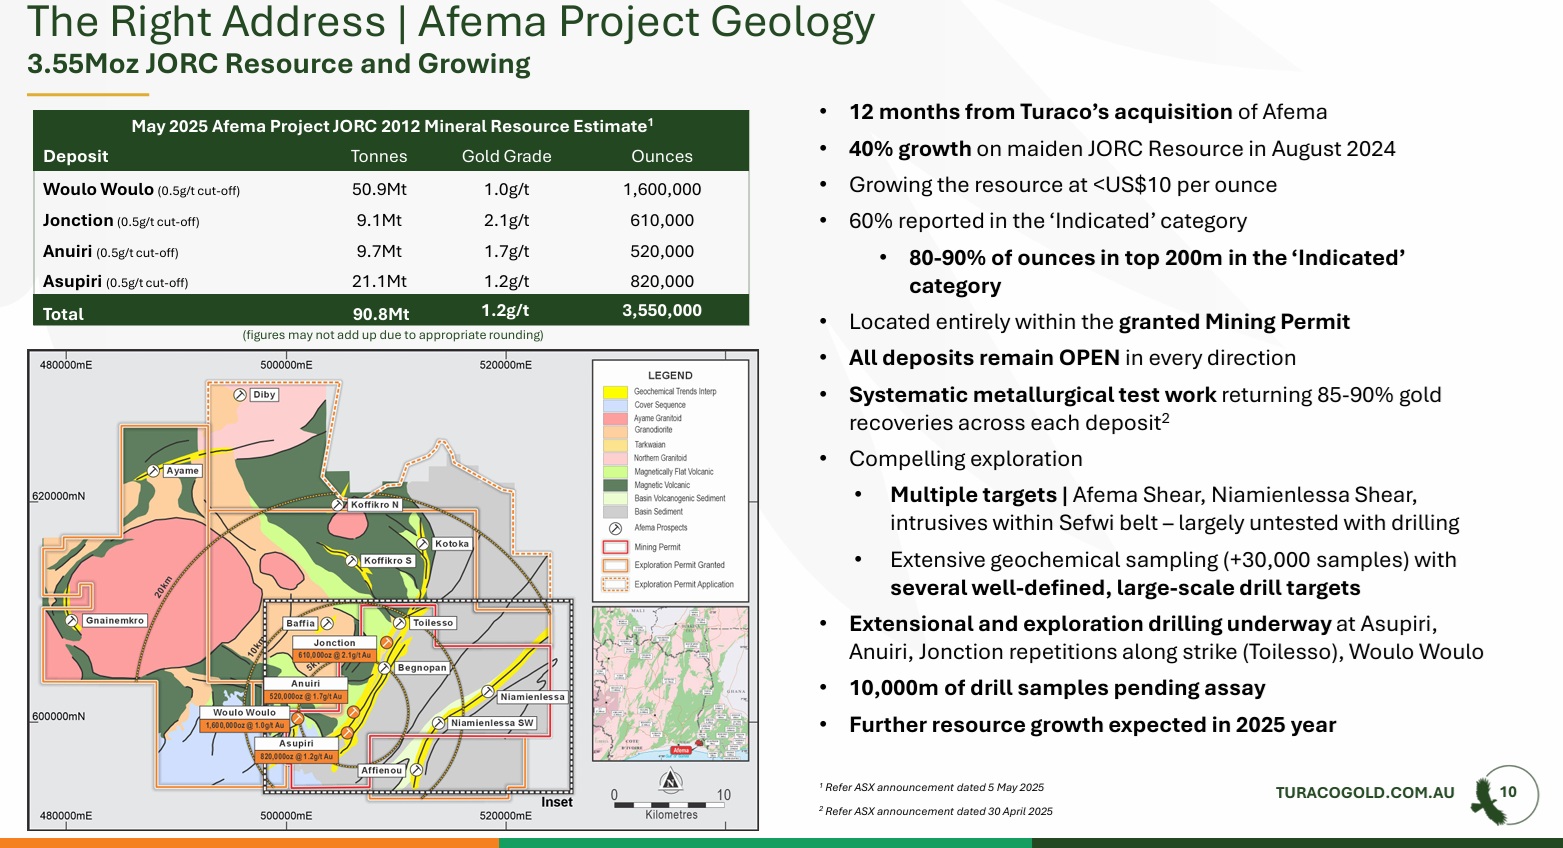
Task: Click the Total row in resource table
Action: [x=390, y=312]
